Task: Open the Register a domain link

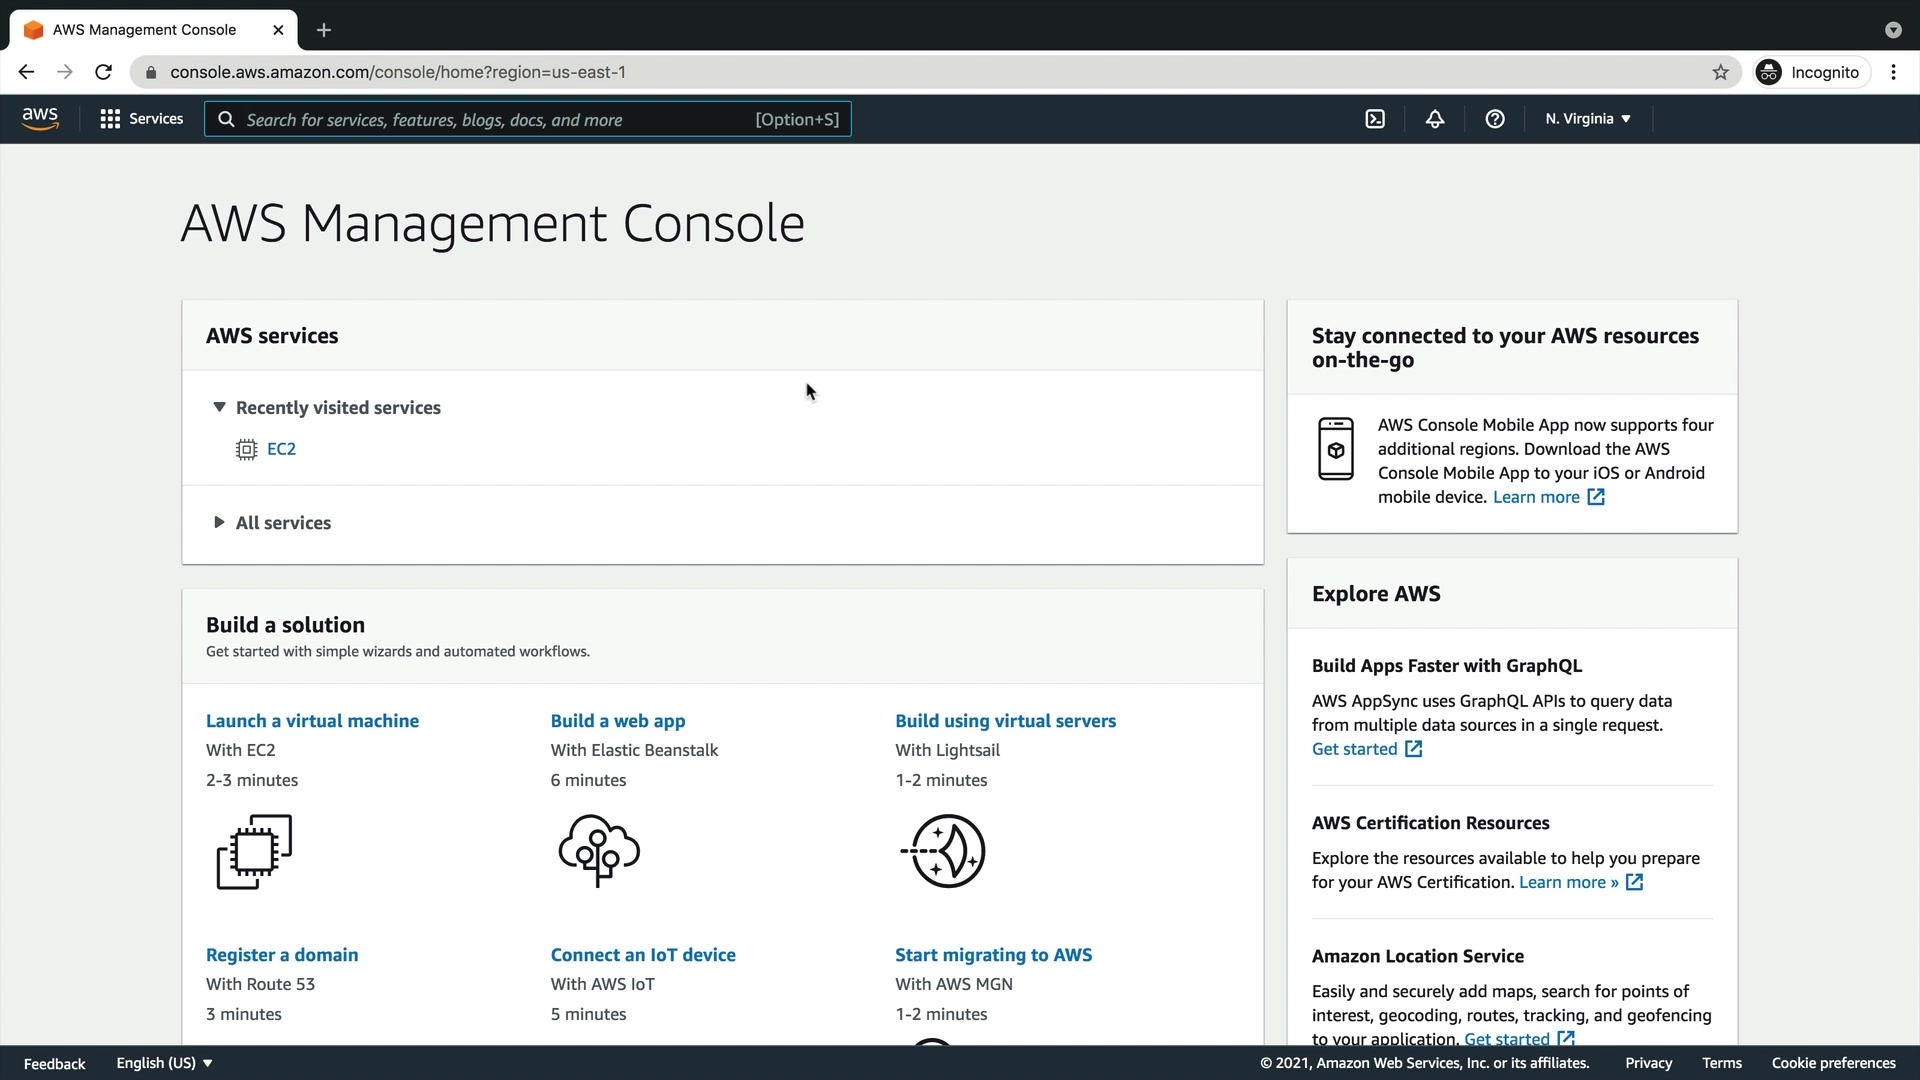Action: tap(282, 955)
